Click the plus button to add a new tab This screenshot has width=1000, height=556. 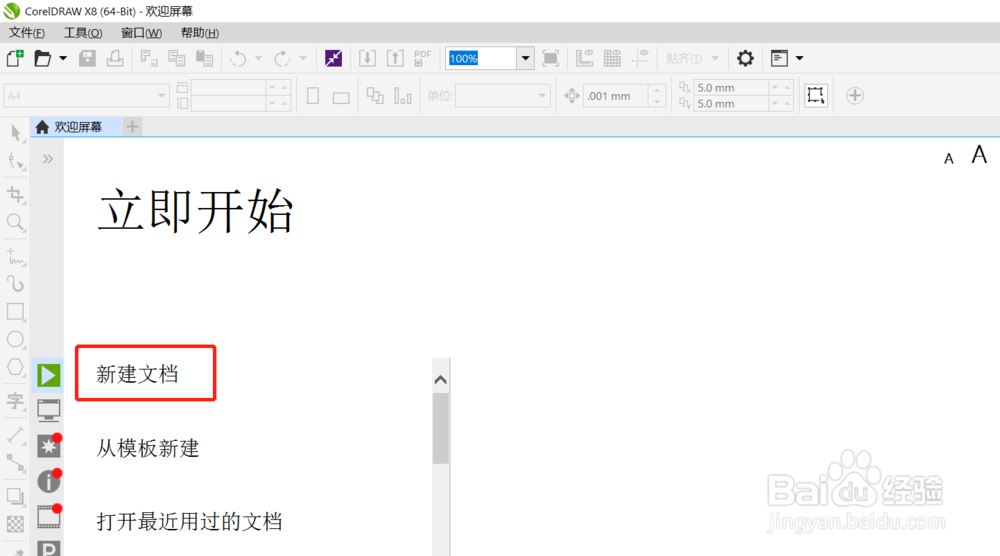pyautogui.click(x=132, y=127)
